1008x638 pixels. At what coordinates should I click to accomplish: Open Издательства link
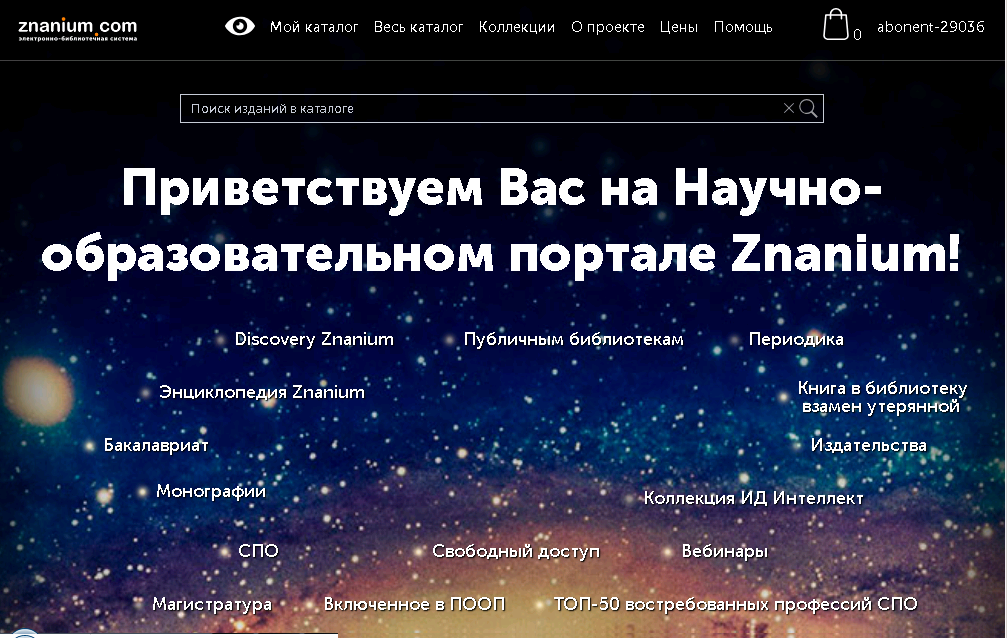(x=868, y=445)
